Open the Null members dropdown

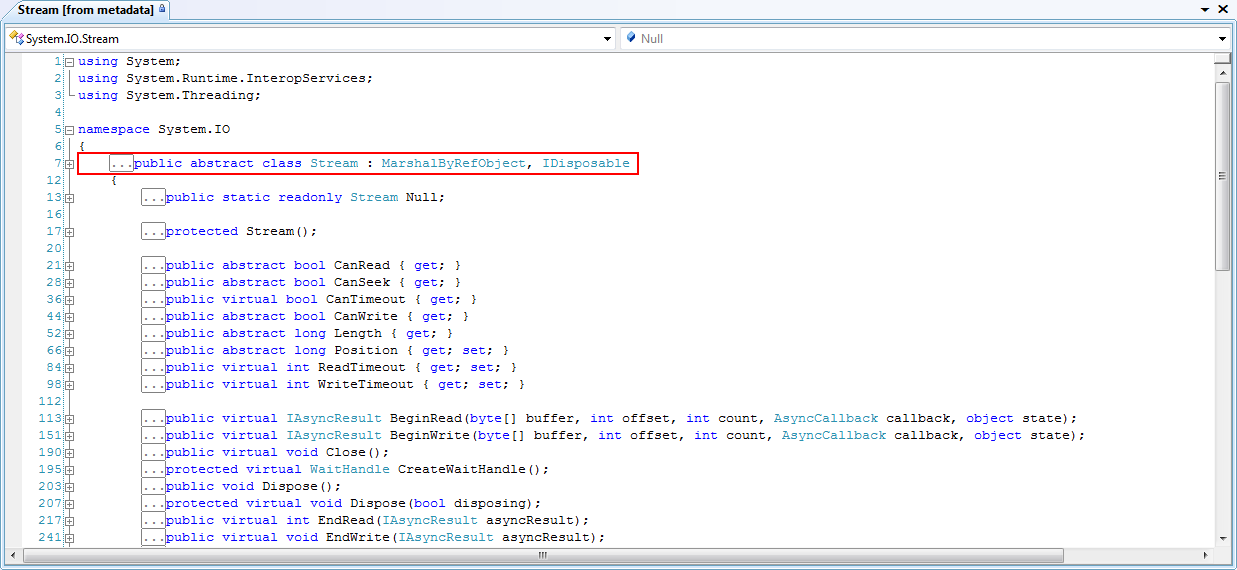tap(1222, 39)
